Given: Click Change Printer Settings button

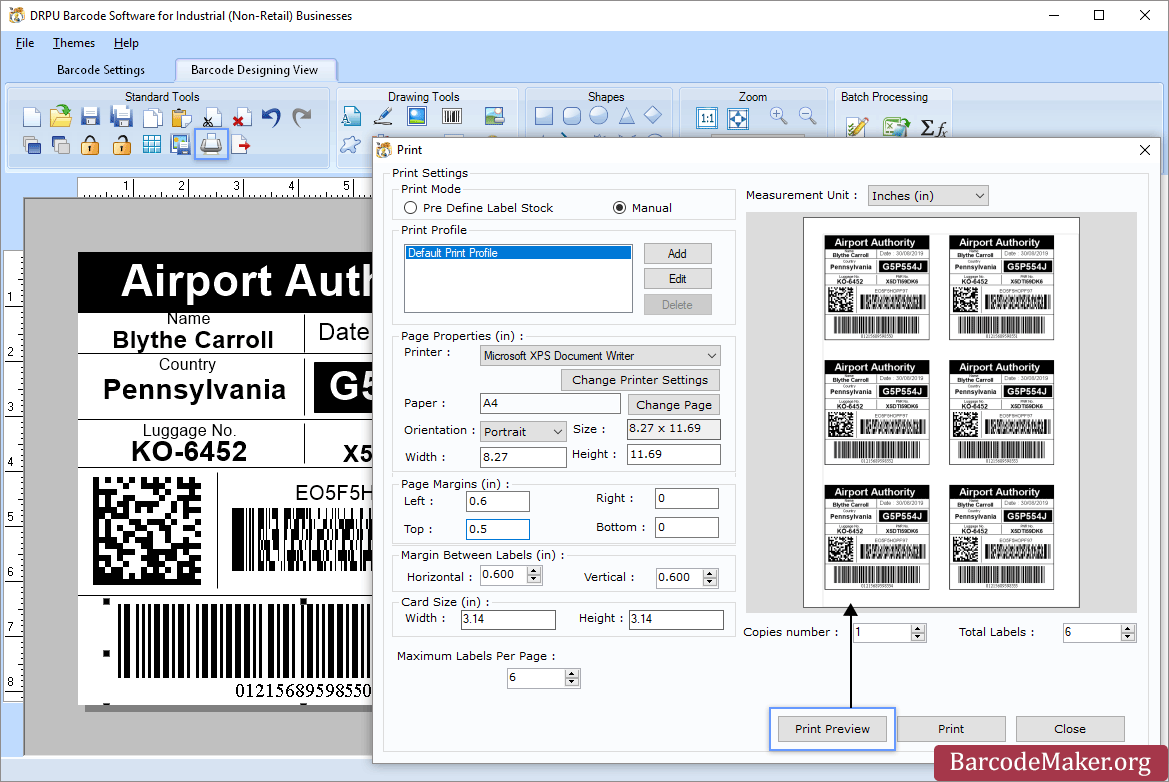Looking at the screenshot, I should click(x=640, y=380).
